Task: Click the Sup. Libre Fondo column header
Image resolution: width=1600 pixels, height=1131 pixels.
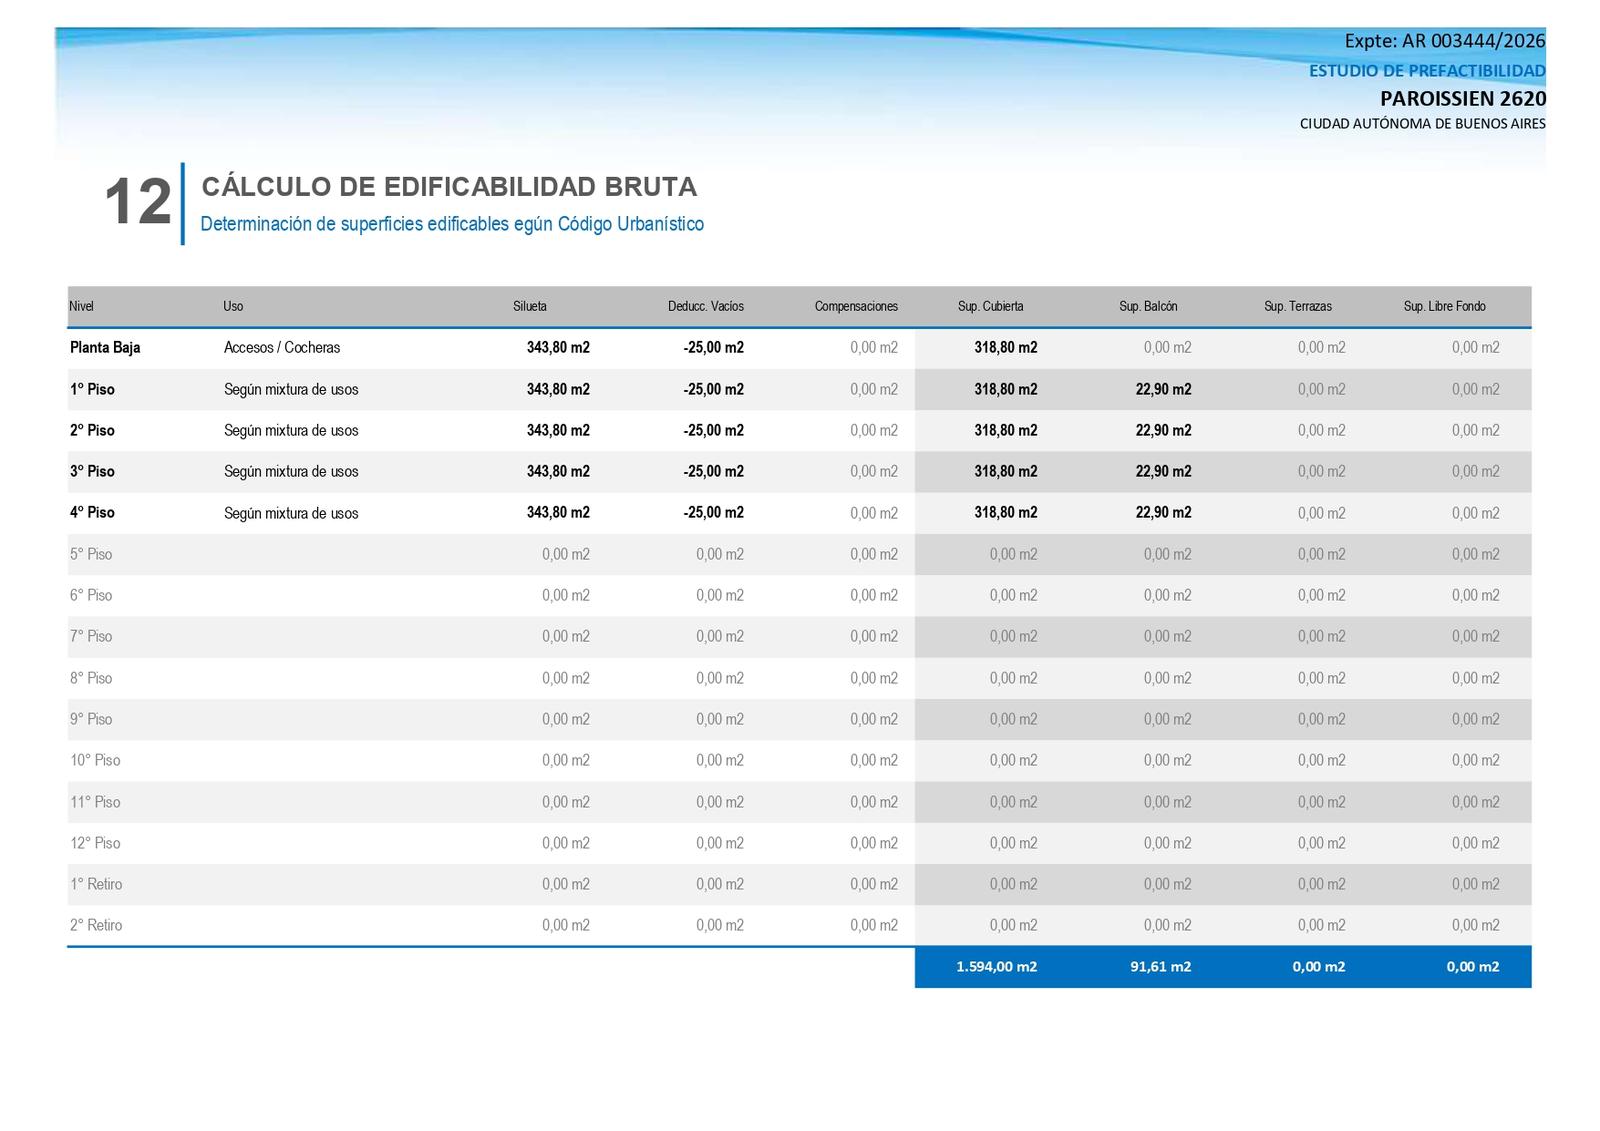Action: tap(1444, 306)
